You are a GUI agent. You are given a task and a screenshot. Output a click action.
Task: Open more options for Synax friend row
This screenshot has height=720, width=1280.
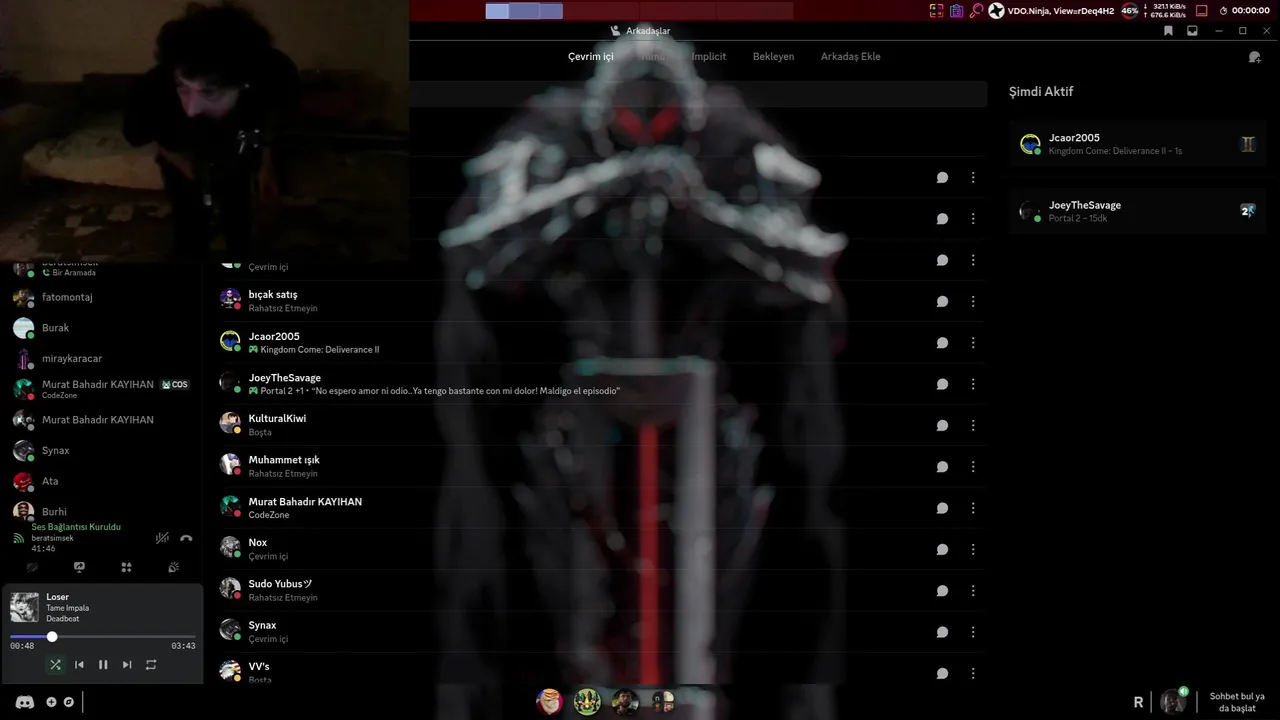(973, 632)
